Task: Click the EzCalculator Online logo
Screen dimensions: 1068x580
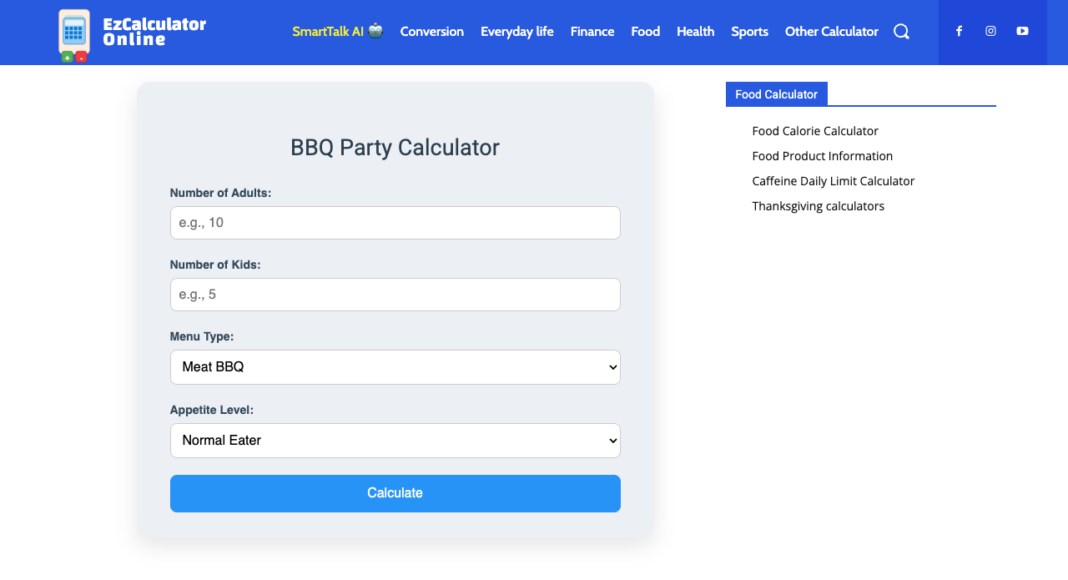Action: pos(132,32)
